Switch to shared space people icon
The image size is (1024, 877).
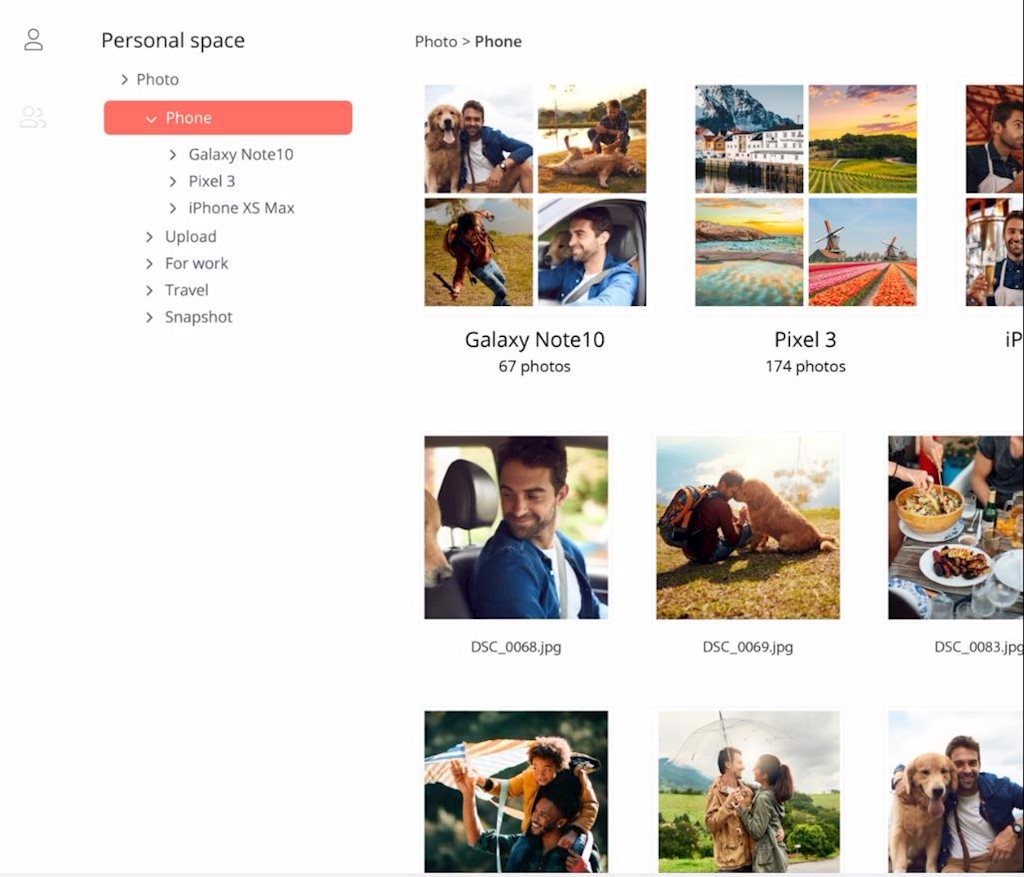tap(33, 118)
